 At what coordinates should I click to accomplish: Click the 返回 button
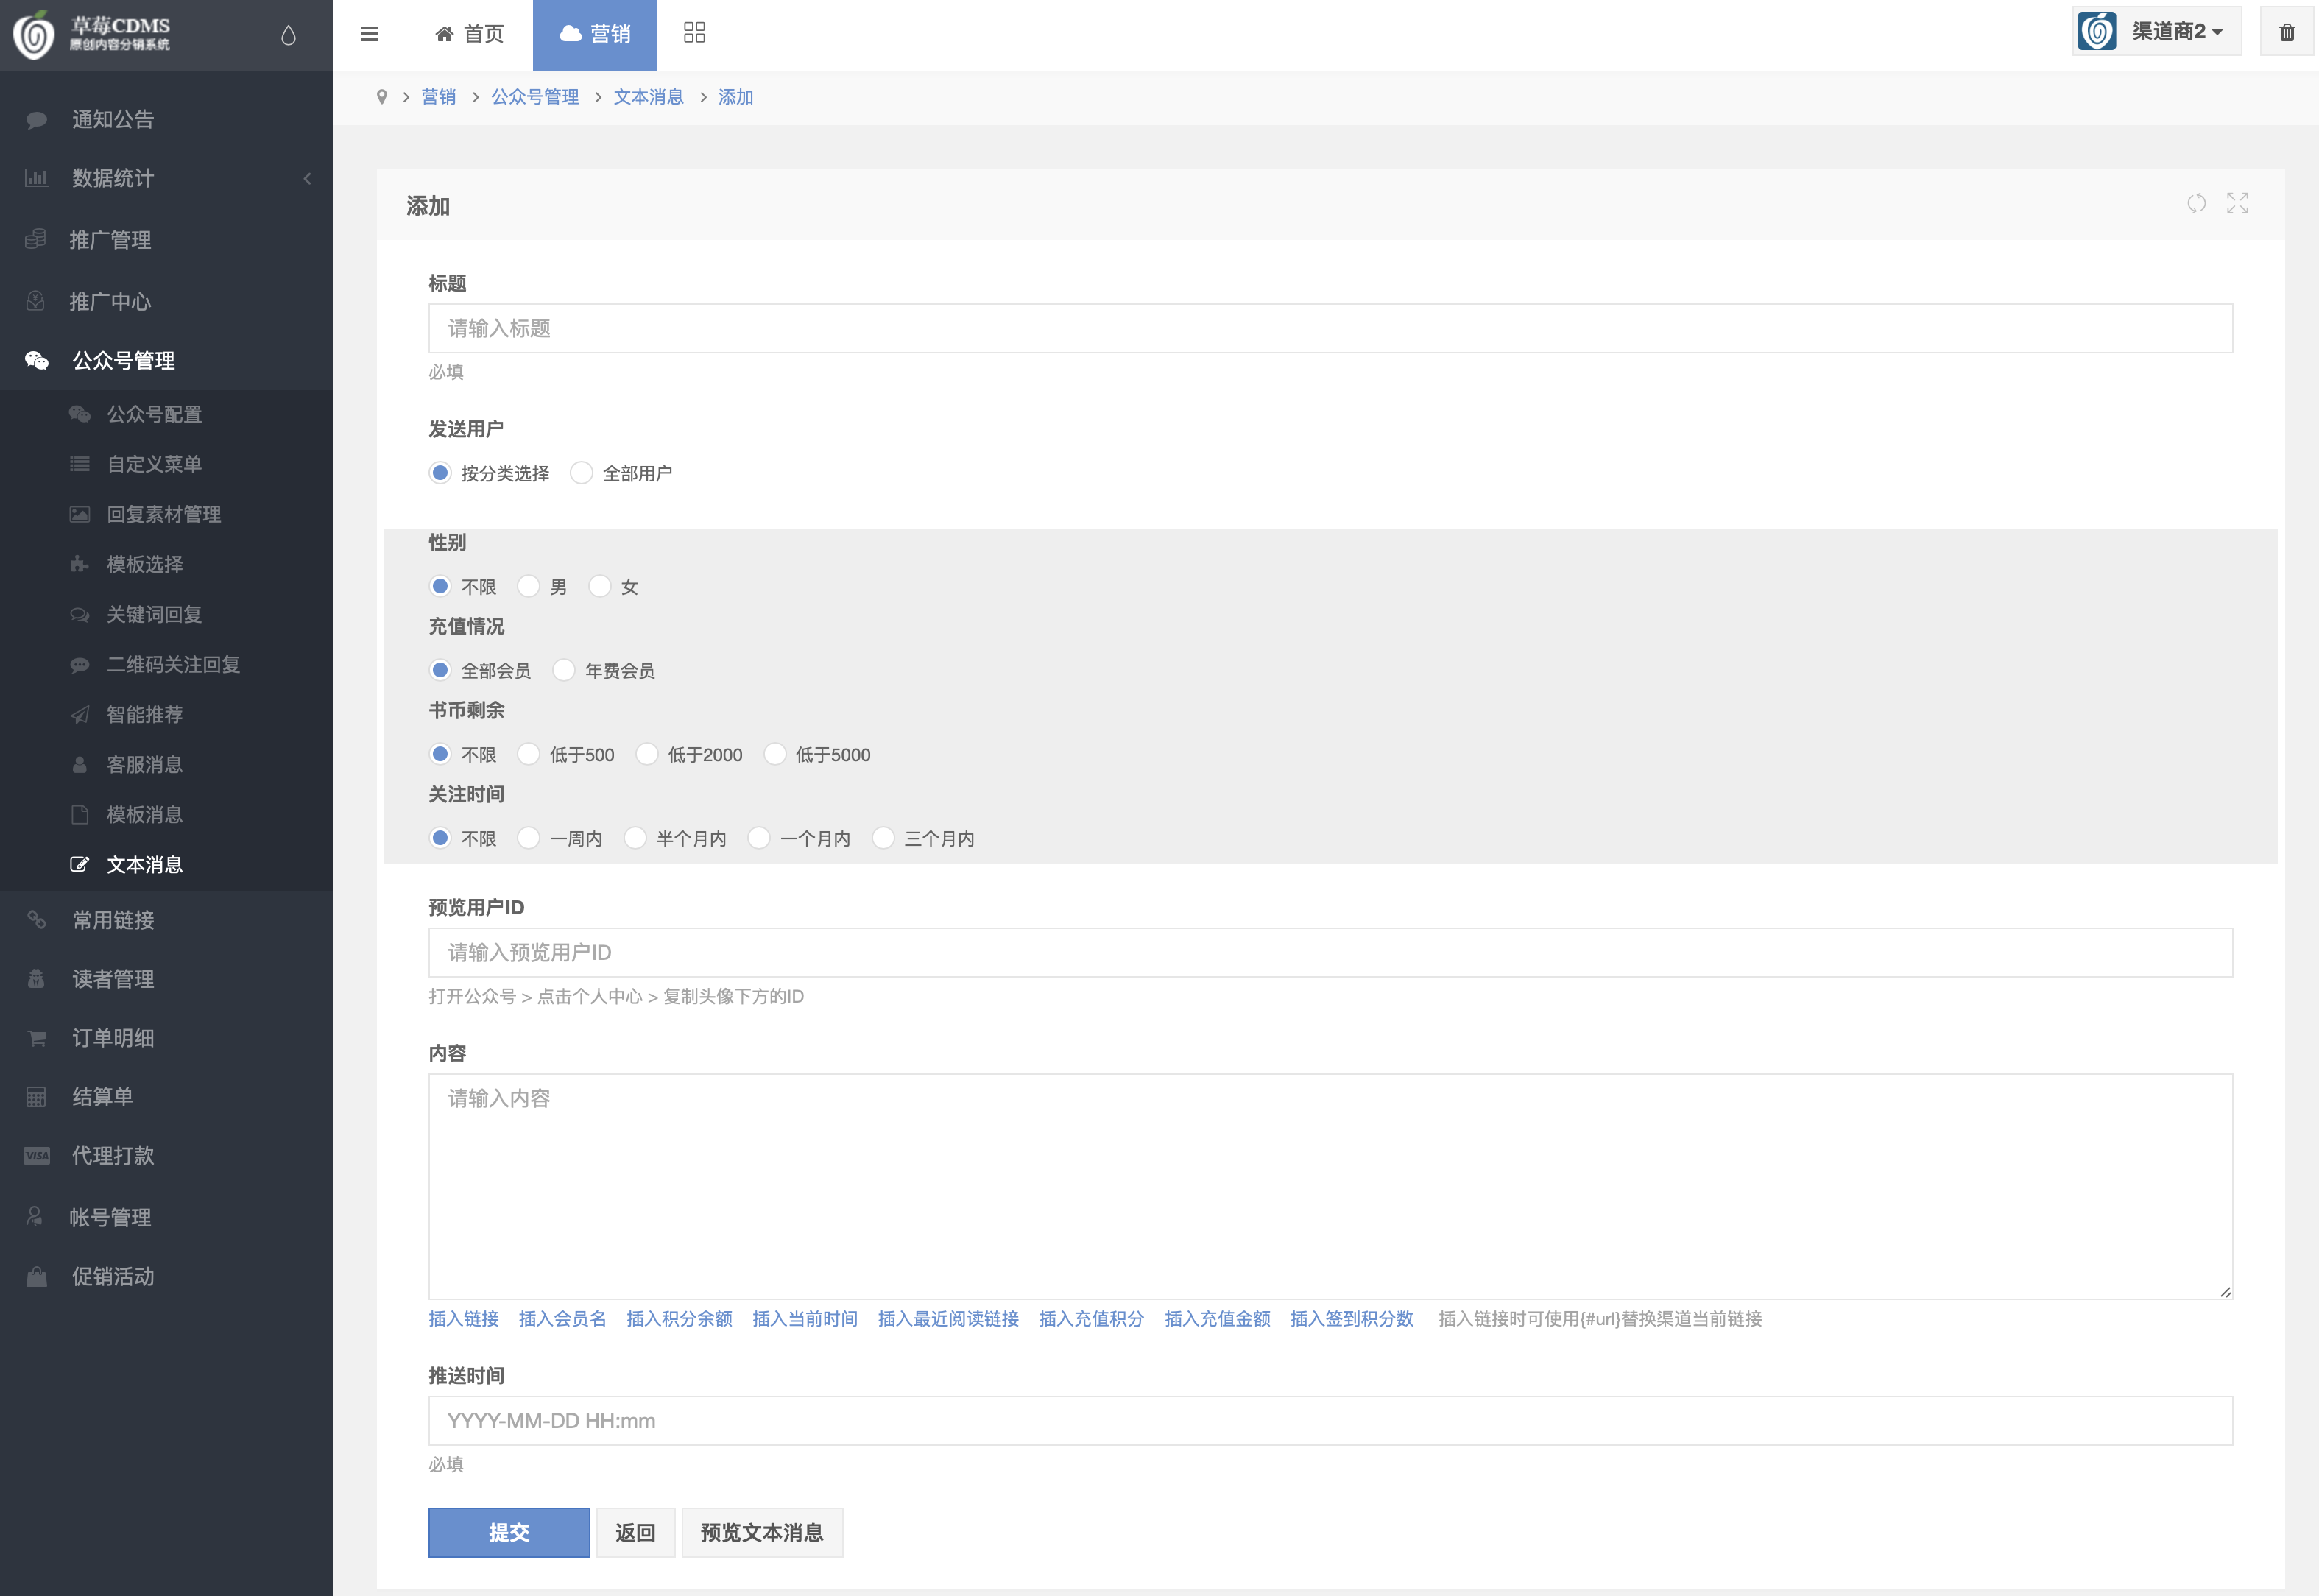coord(635,1532)
